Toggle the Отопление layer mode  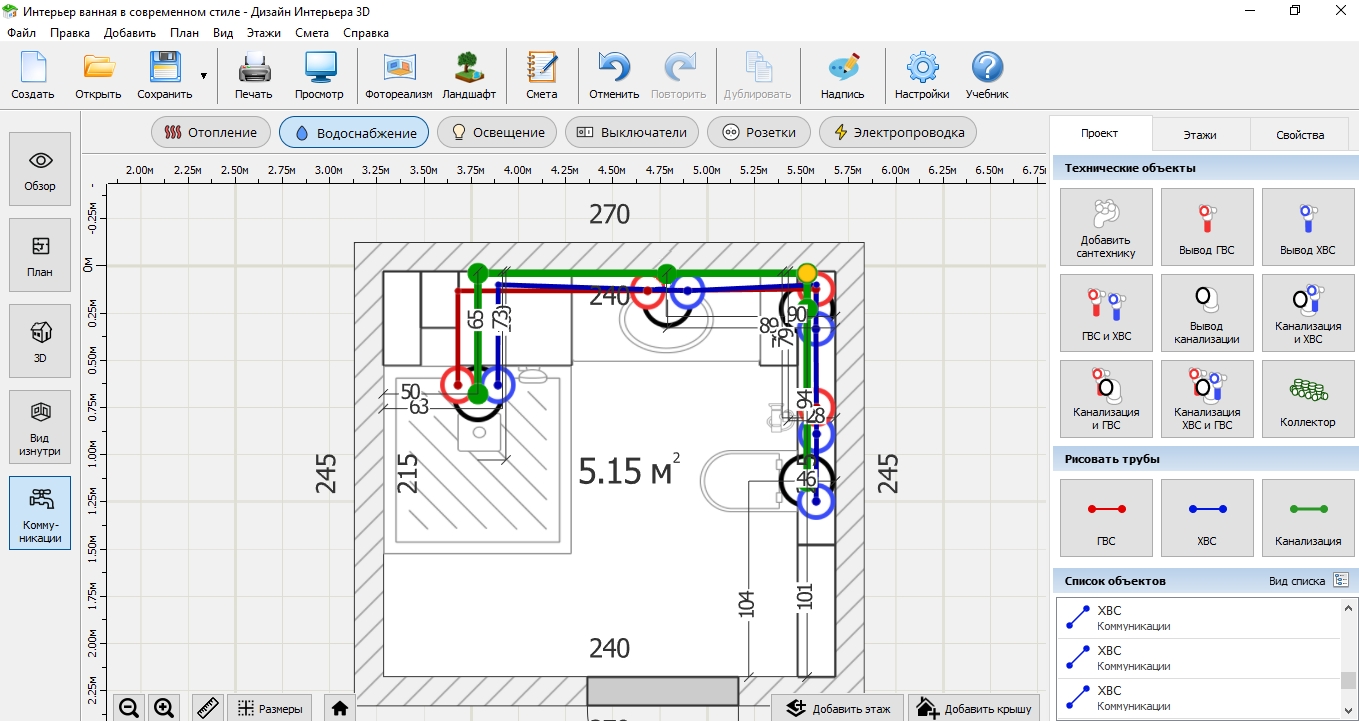(x=211, y=132)
